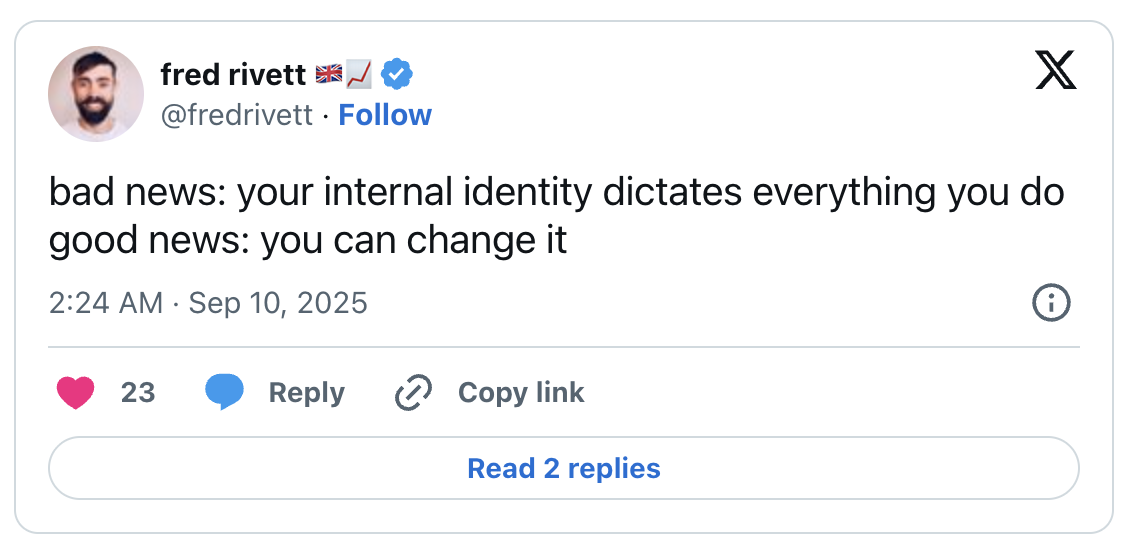Open the 2:24 AM timestamp link
This screenshot has width=1128, height=556.
pos(105,302)
